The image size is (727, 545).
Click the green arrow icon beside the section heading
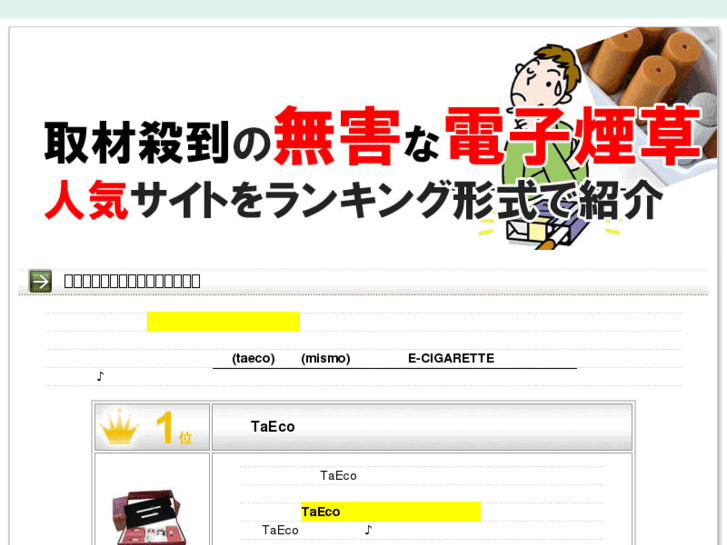tap(40, 281)
